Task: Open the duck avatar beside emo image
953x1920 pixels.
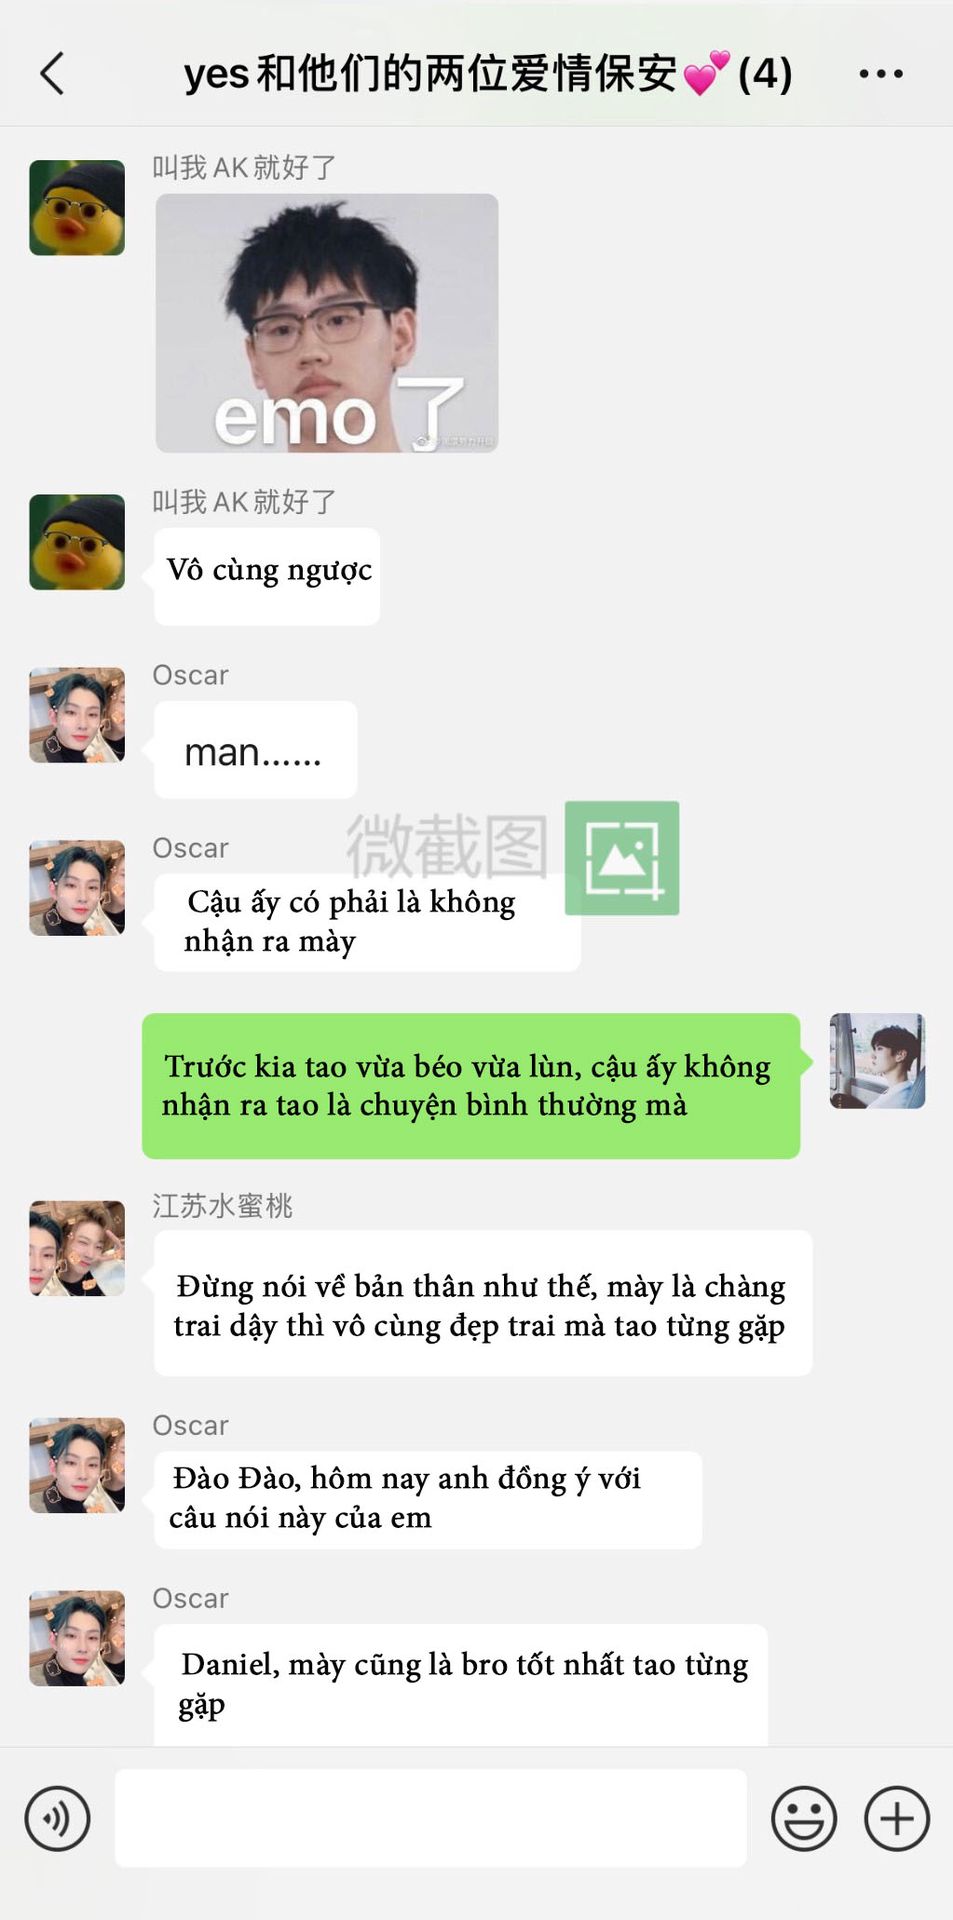Action: (77, 208)
